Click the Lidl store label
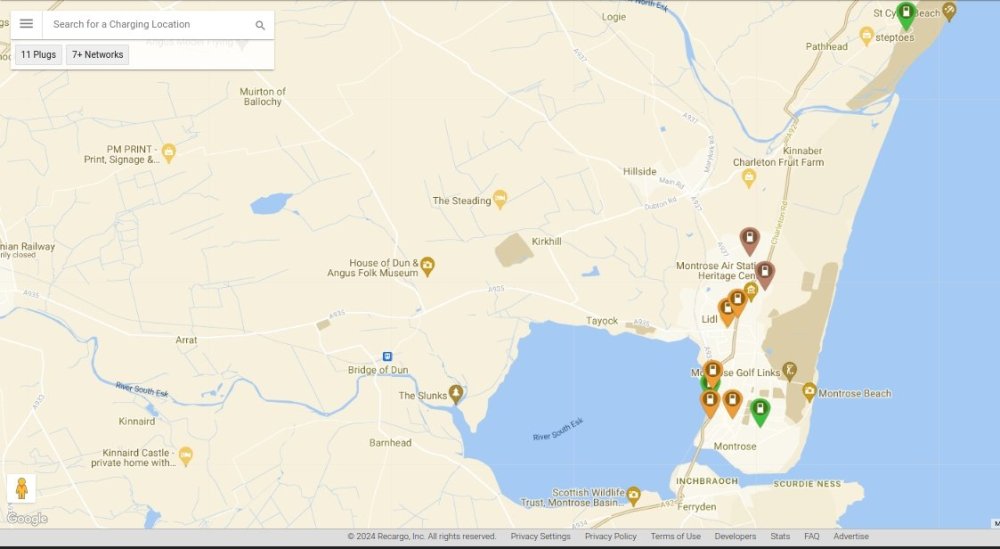 pyautogui.click(x=709, y=319)
